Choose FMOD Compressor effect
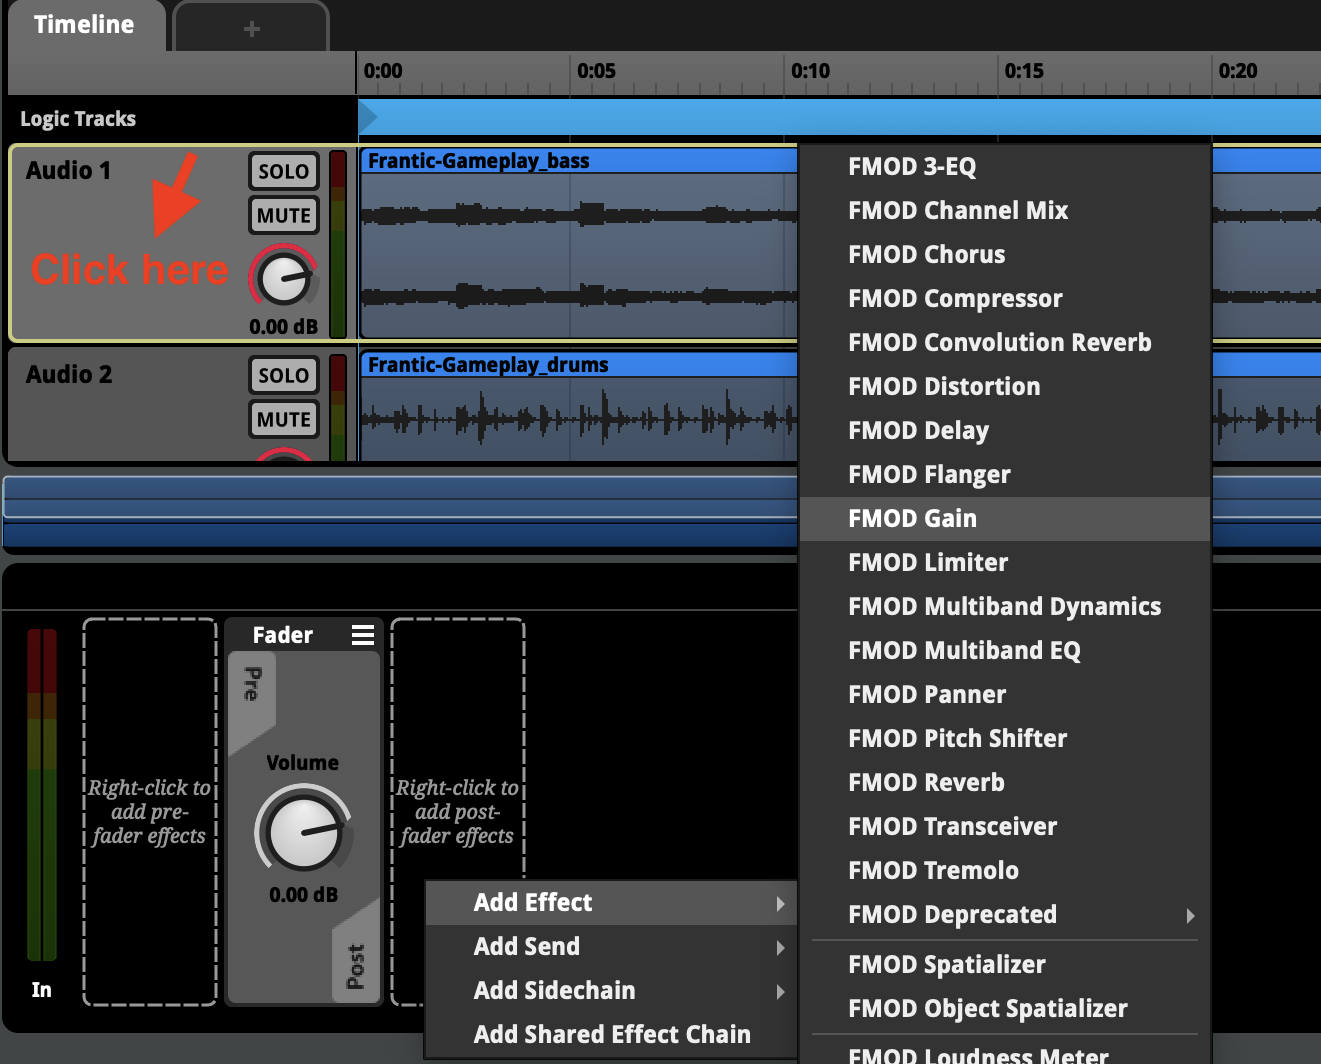The height and width of the screenshot is (1064, 1321). 1005,298
